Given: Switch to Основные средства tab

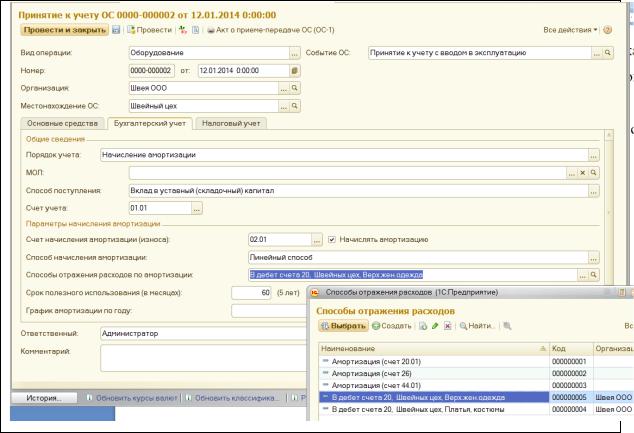Looking at the screenshot, I should (62, 124).
